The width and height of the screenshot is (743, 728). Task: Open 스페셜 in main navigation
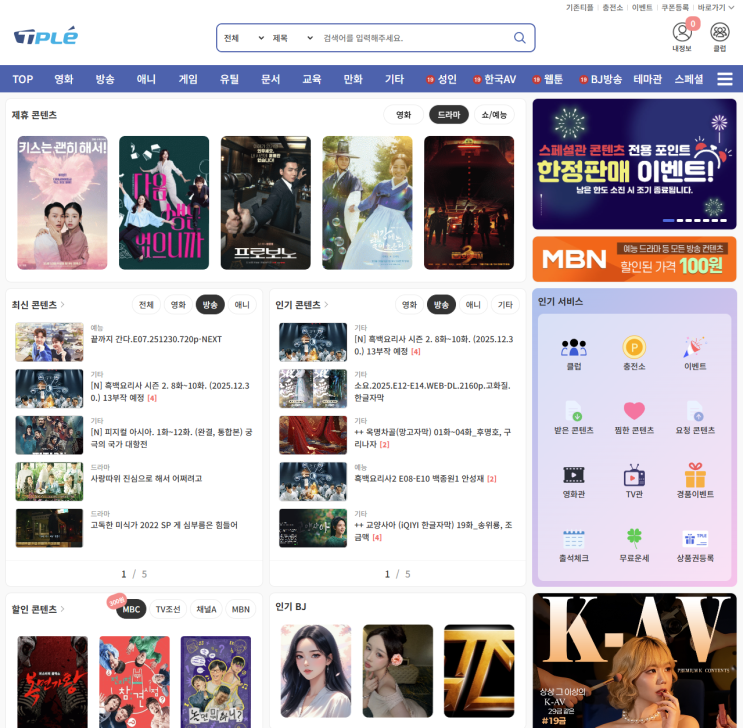pyautogui.click(x=689, y=79)
